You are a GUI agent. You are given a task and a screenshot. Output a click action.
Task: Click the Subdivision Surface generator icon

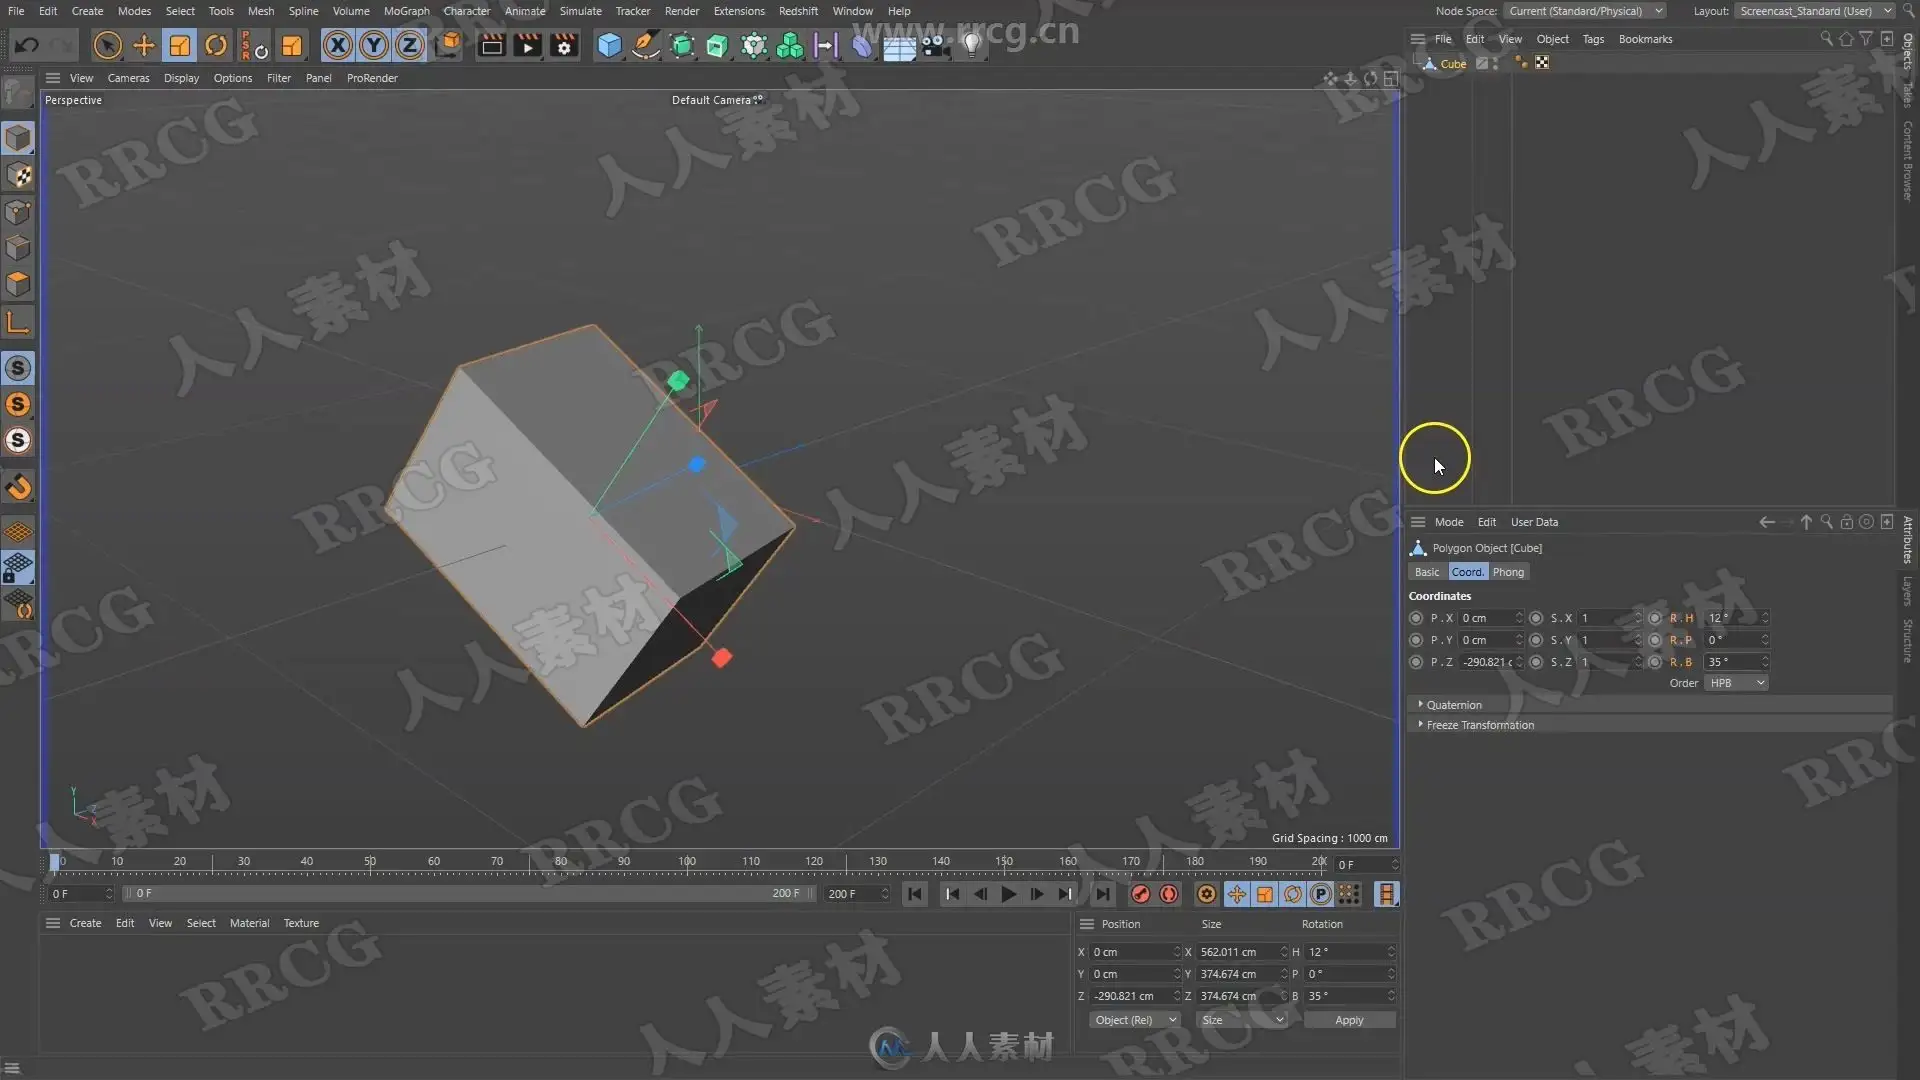(x=683, y=45)
